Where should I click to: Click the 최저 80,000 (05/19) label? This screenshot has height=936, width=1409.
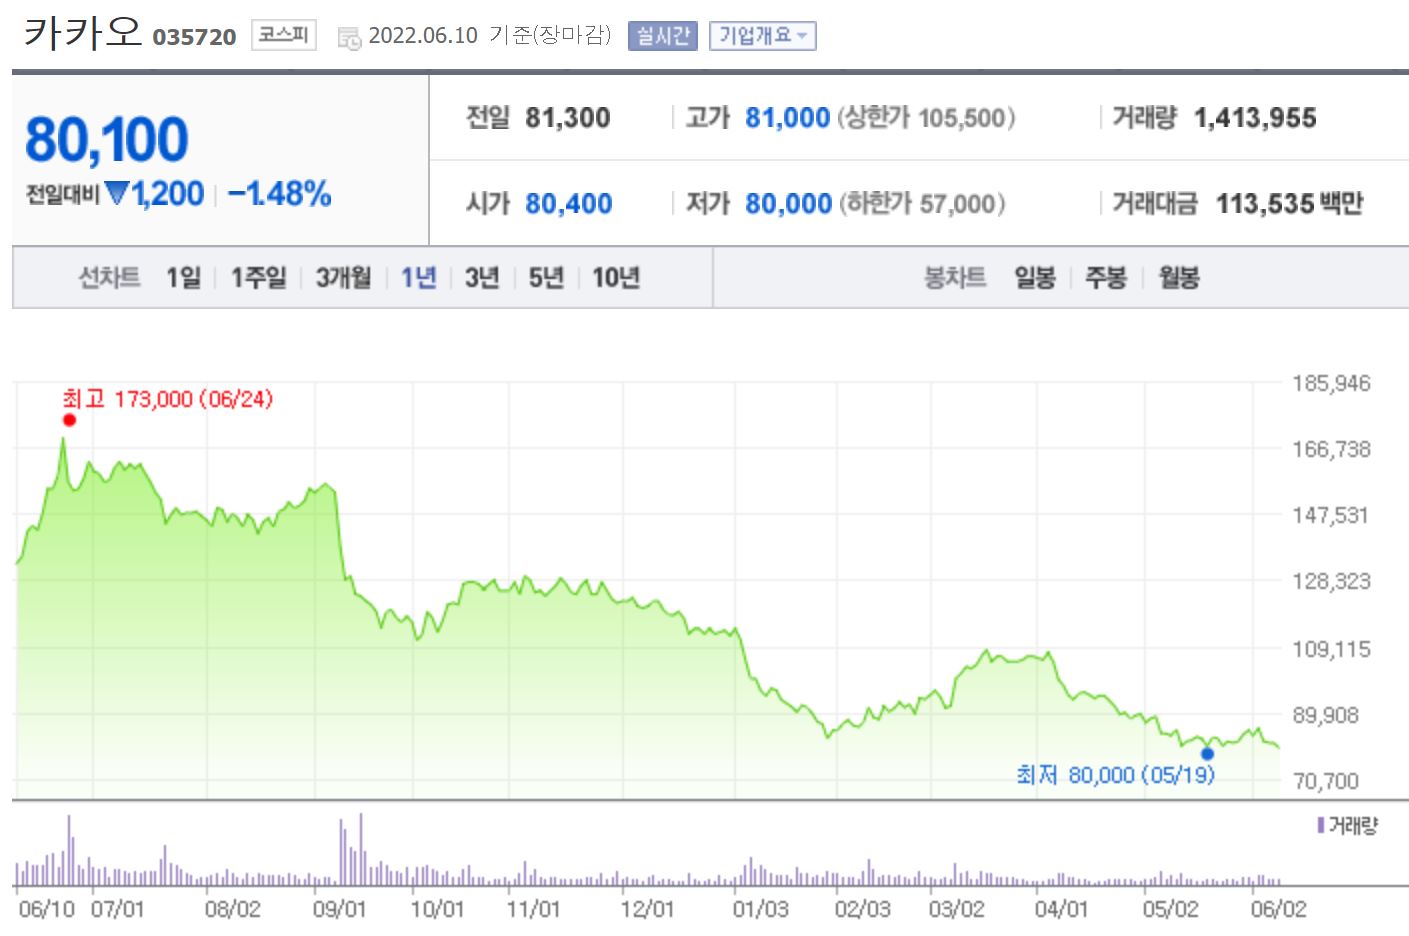1115,775
